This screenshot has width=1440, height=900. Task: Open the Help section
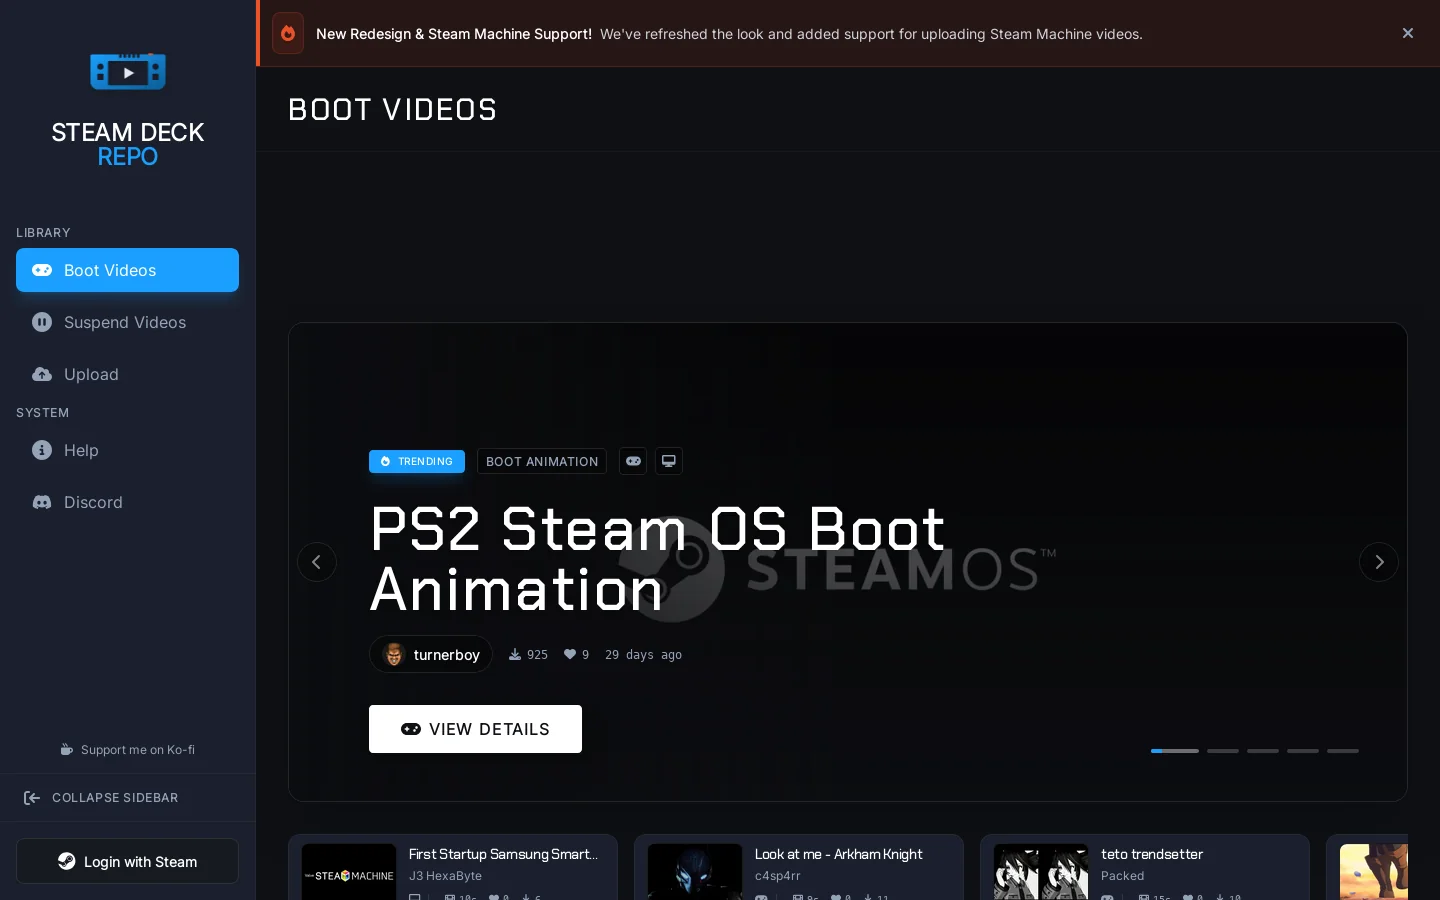tap(127, 450)
